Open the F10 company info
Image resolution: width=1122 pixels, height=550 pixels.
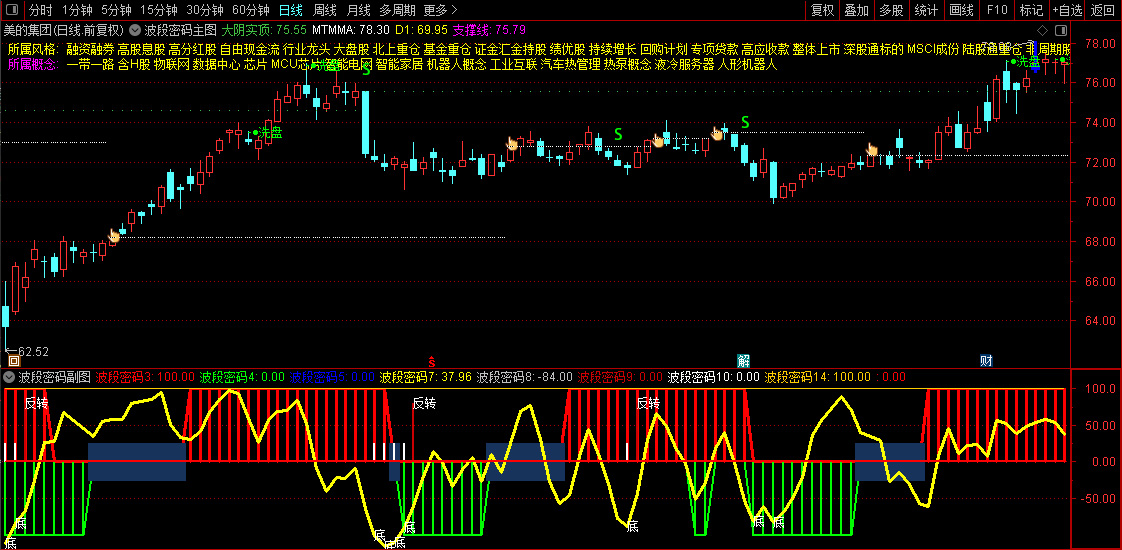coord(997,10)
